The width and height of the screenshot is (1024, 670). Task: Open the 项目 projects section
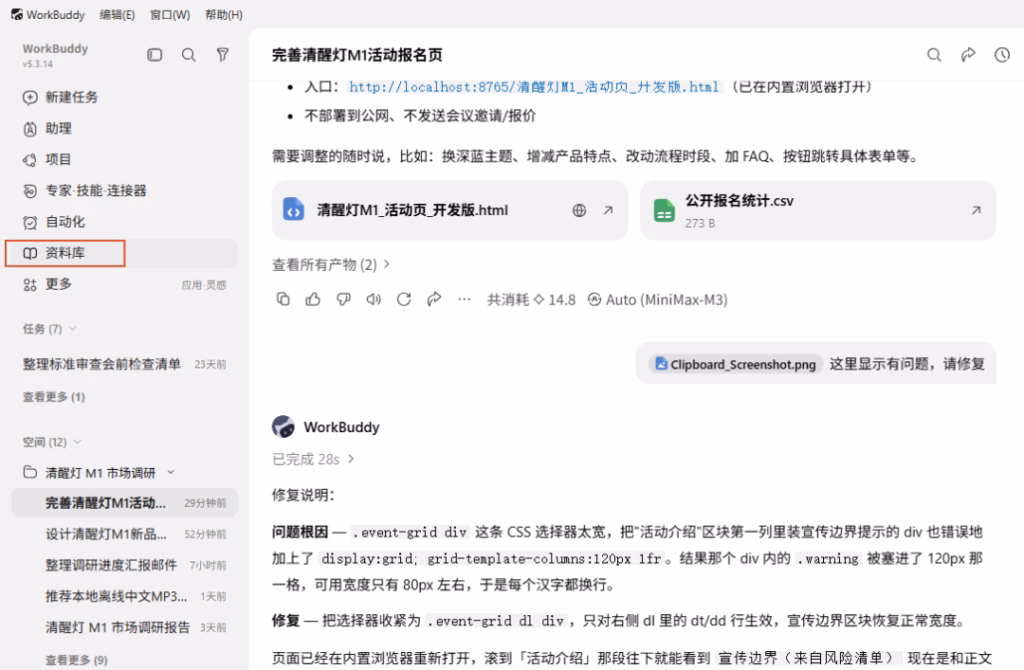(x=47, y=159)
